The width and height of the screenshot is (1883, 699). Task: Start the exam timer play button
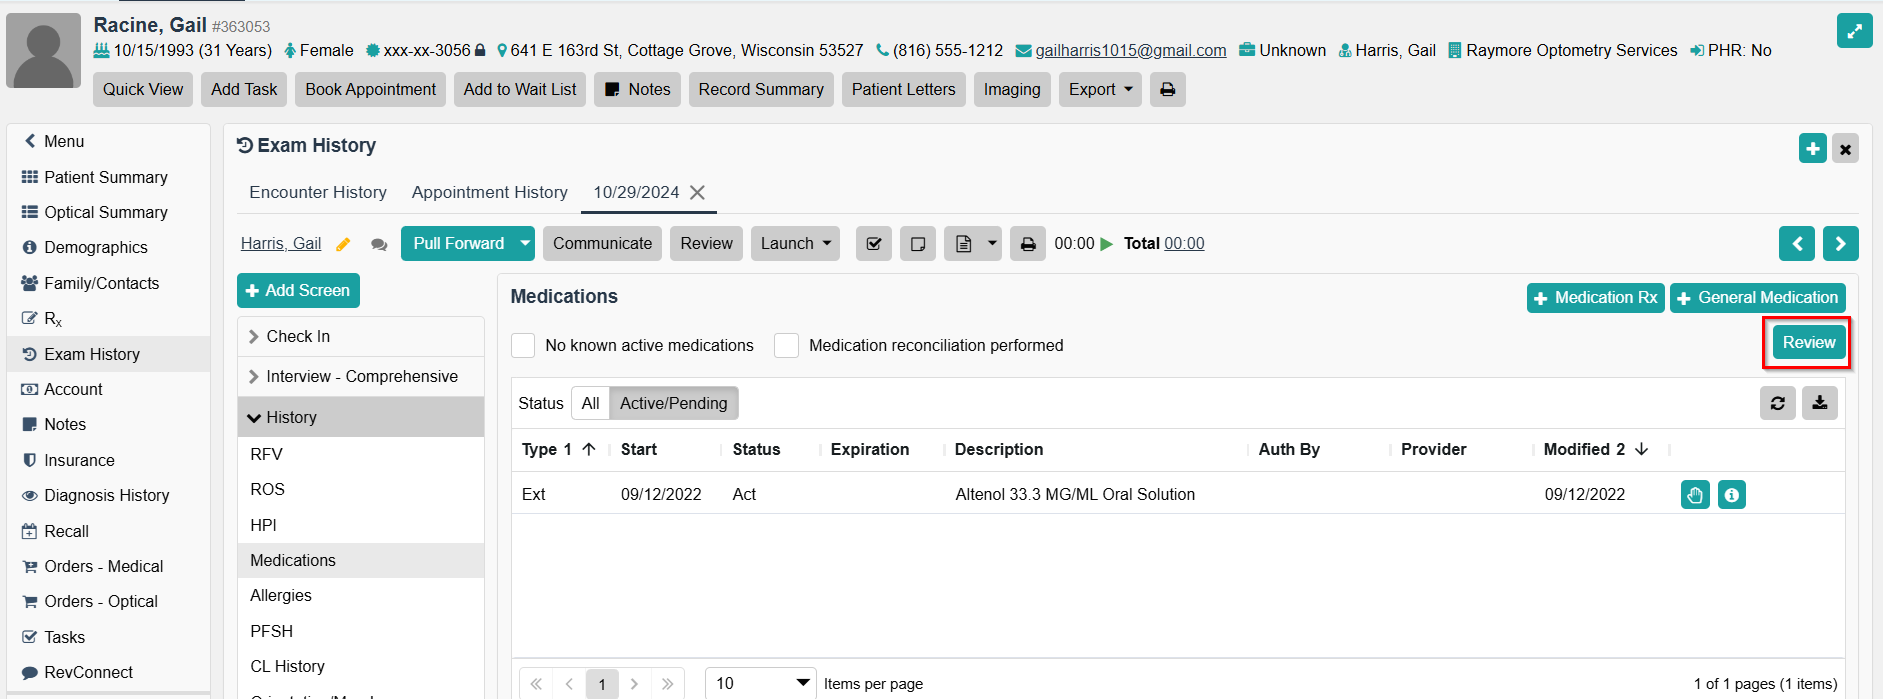[1106, 244]
